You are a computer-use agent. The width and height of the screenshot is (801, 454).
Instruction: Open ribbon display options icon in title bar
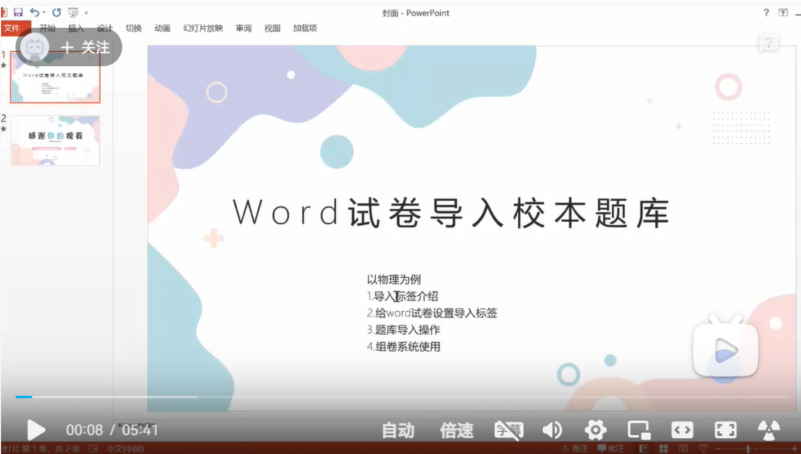coord(783,13)
